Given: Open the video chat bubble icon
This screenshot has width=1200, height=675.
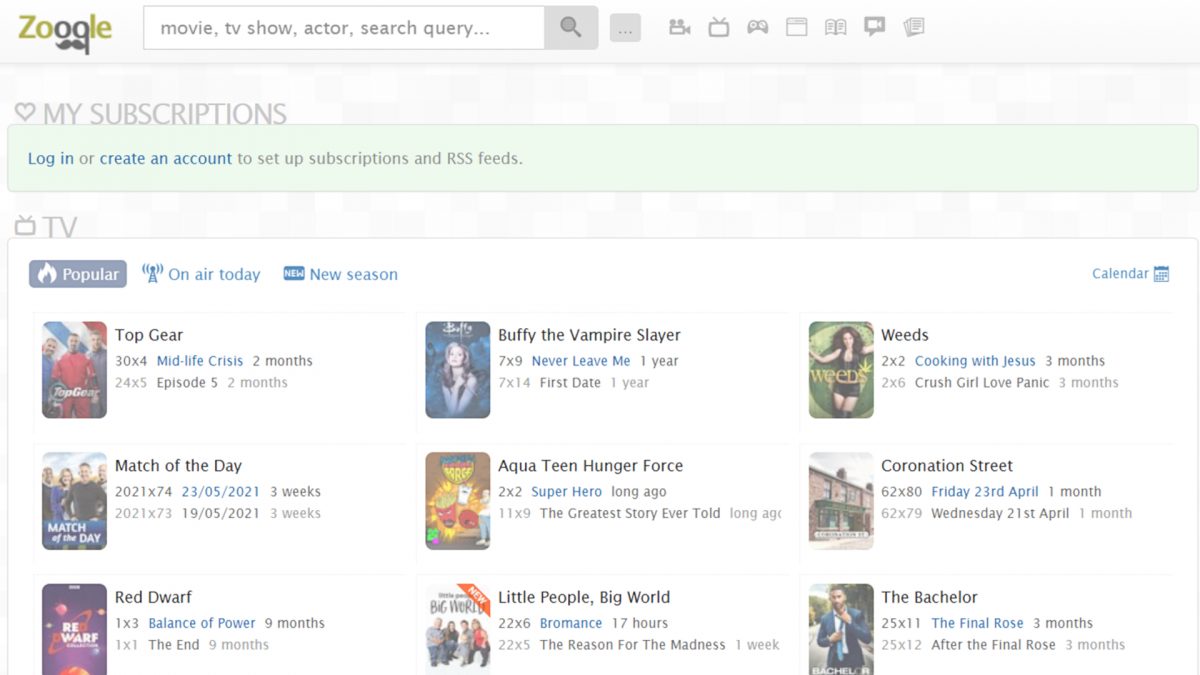Looking at the screenshot, I should pyautogui.click(x=875, y=27).
